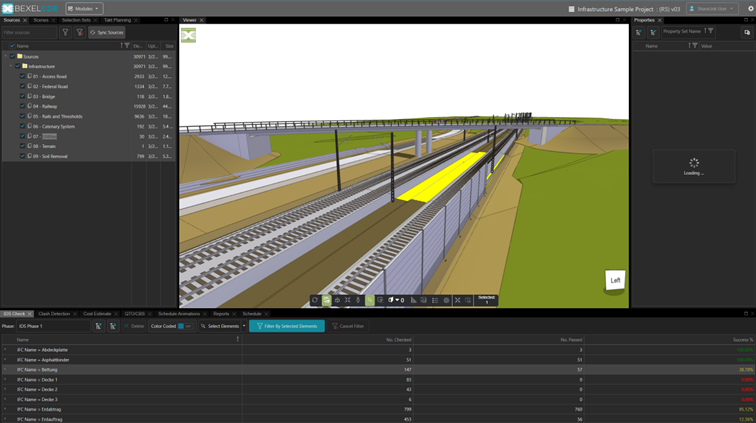Click the Filter sources input field
This screenshot has width=756, height=423.
[29, 32]
